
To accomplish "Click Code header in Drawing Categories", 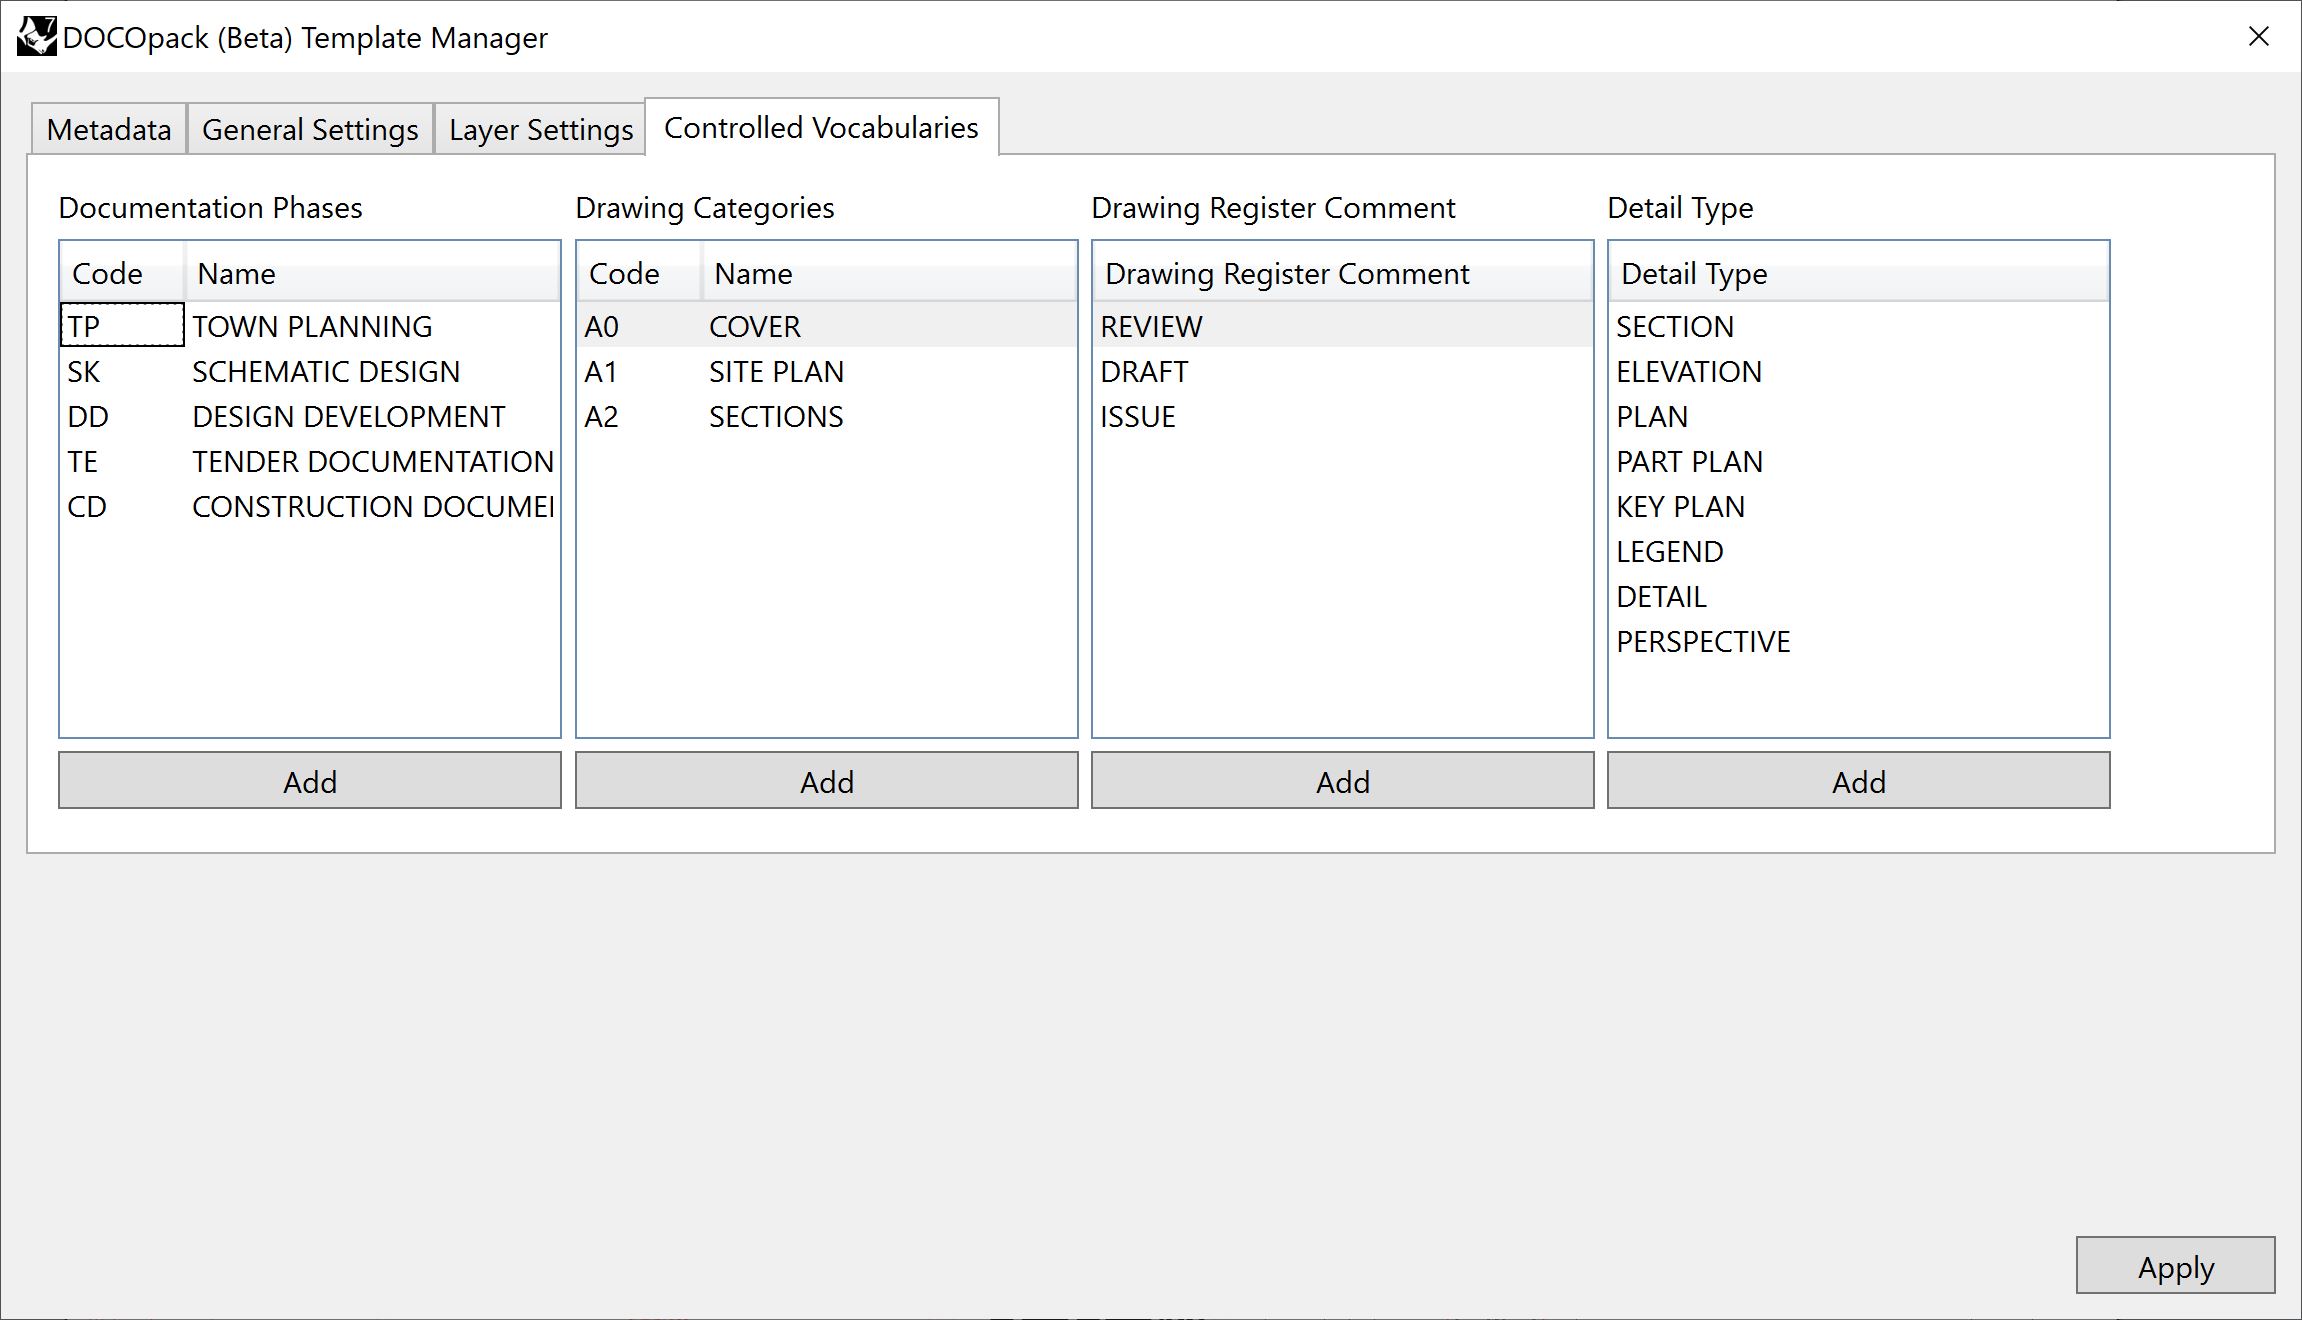I will (639, 273).
